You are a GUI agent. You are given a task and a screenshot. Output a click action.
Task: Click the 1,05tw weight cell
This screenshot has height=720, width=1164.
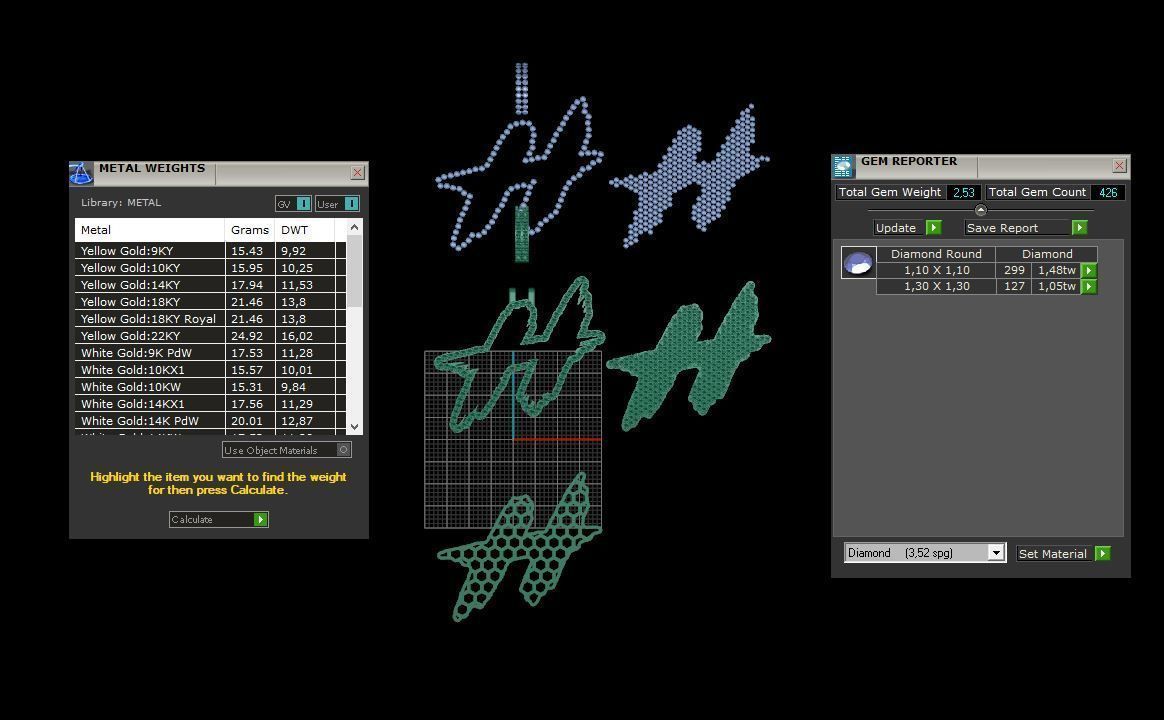pyautogui.click(x=1056, y=287)
